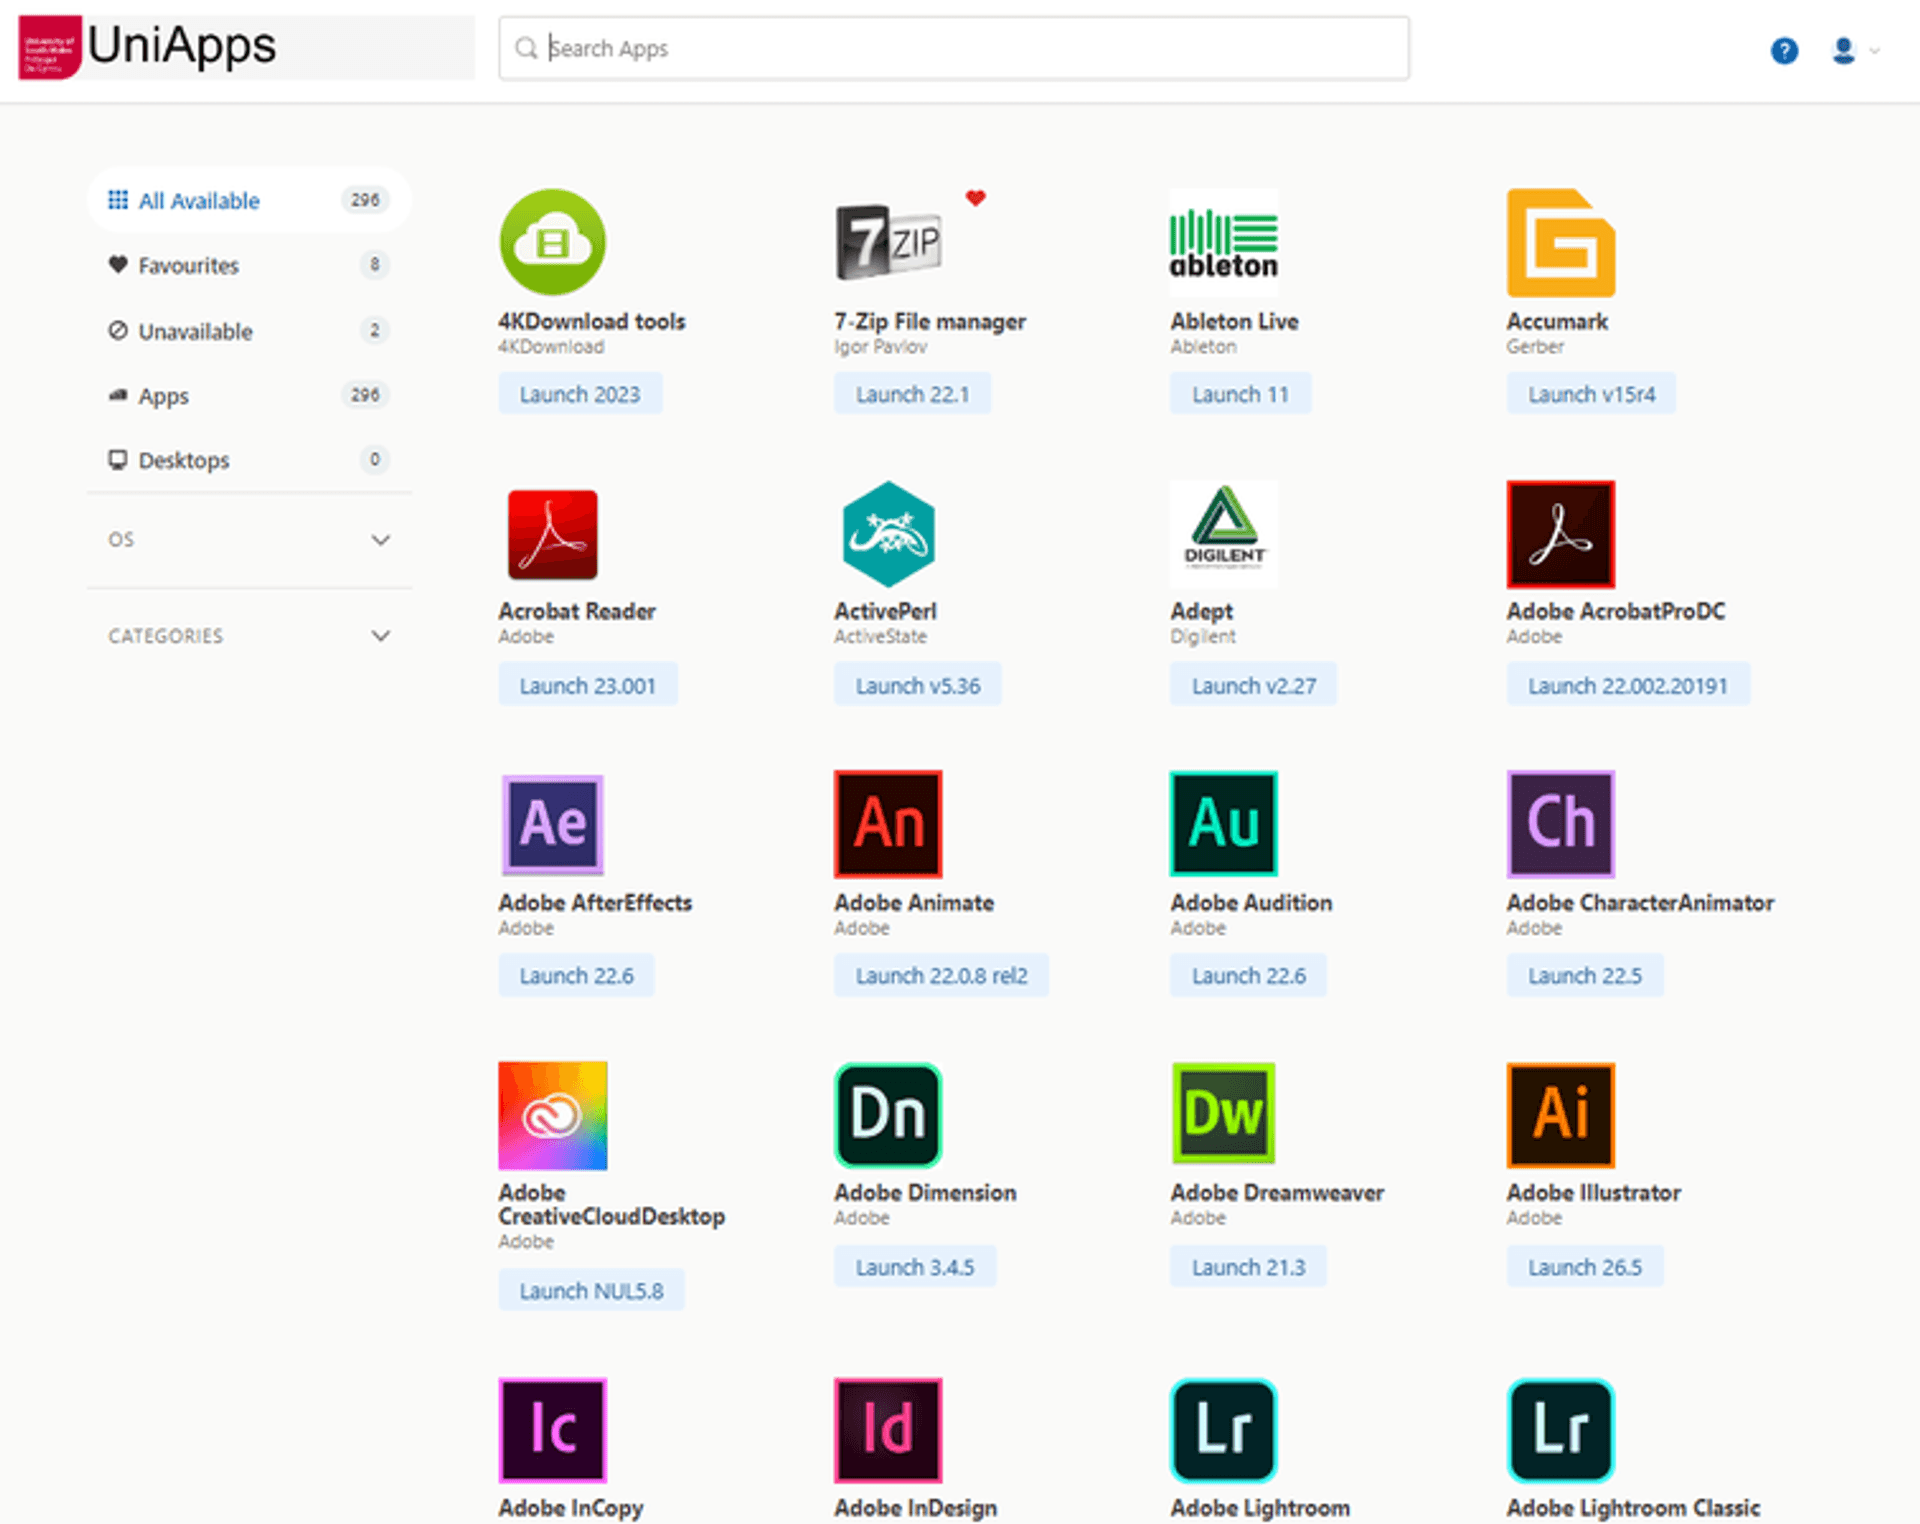This screenshot has width=1920, height=1524.
Task: Launch Accumark v15r4
Action: pos(1591,394)
